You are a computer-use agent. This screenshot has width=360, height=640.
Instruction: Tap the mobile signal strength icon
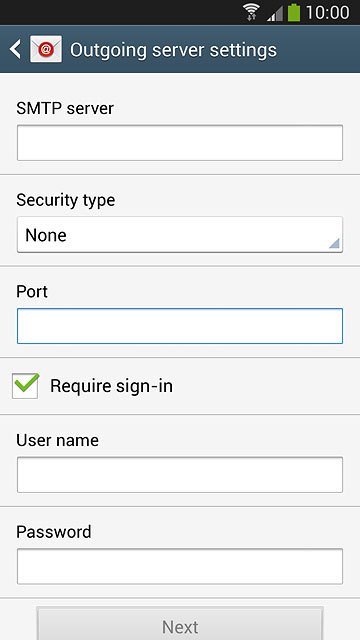pos(275,13)
